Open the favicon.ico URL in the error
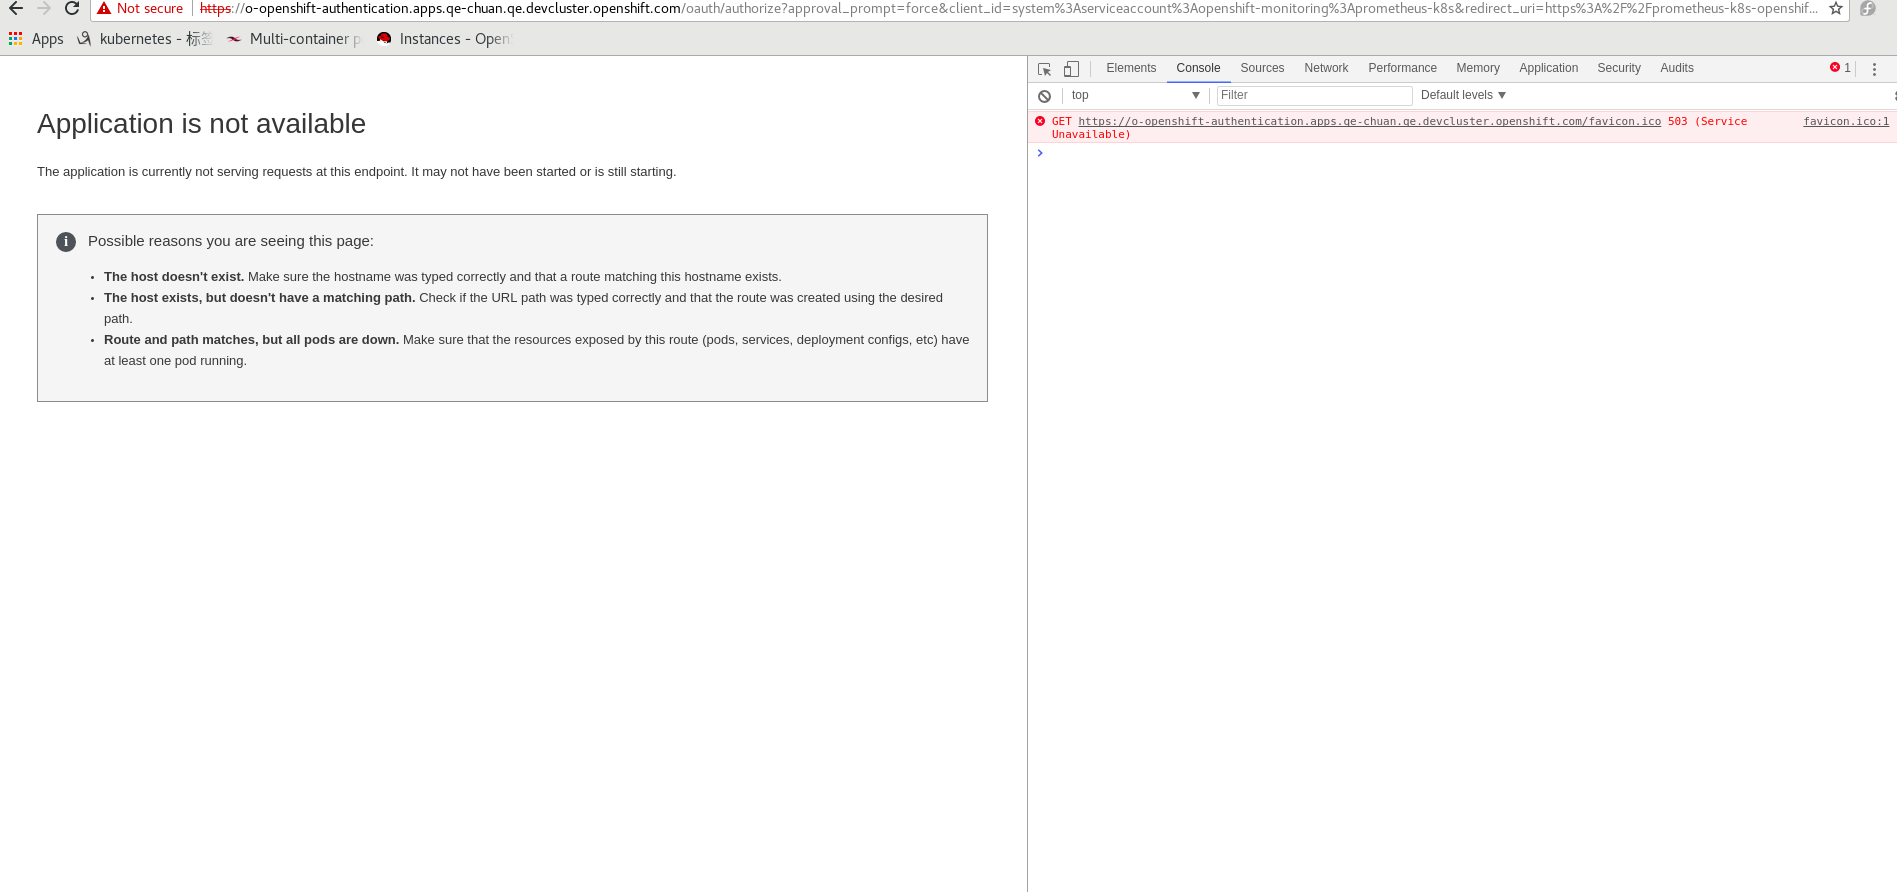 pos(1369,121)
